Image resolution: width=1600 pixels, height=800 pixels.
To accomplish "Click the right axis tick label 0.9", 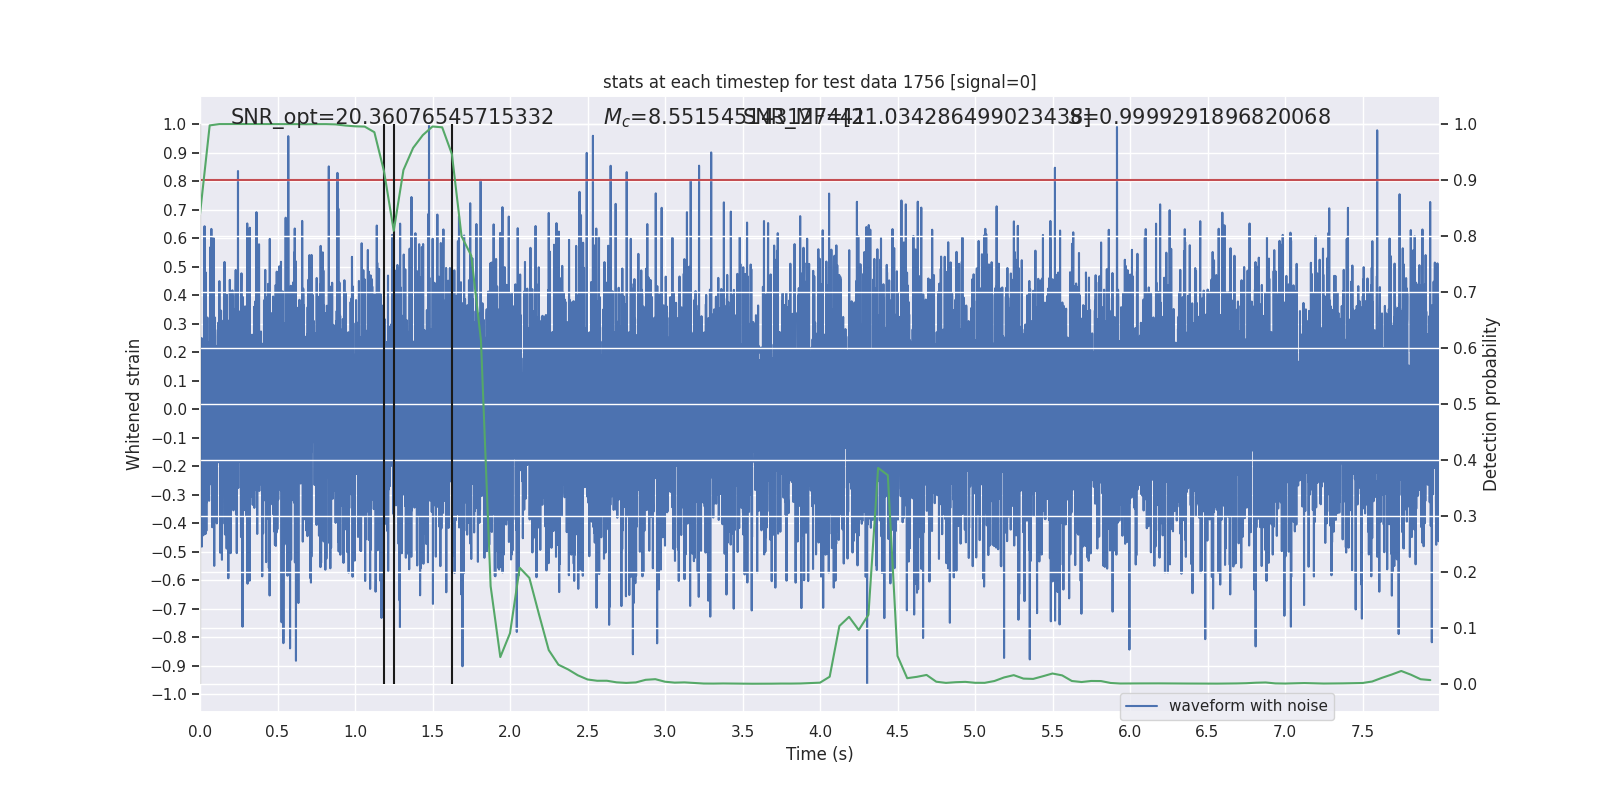I will [x=1465, y=181].
